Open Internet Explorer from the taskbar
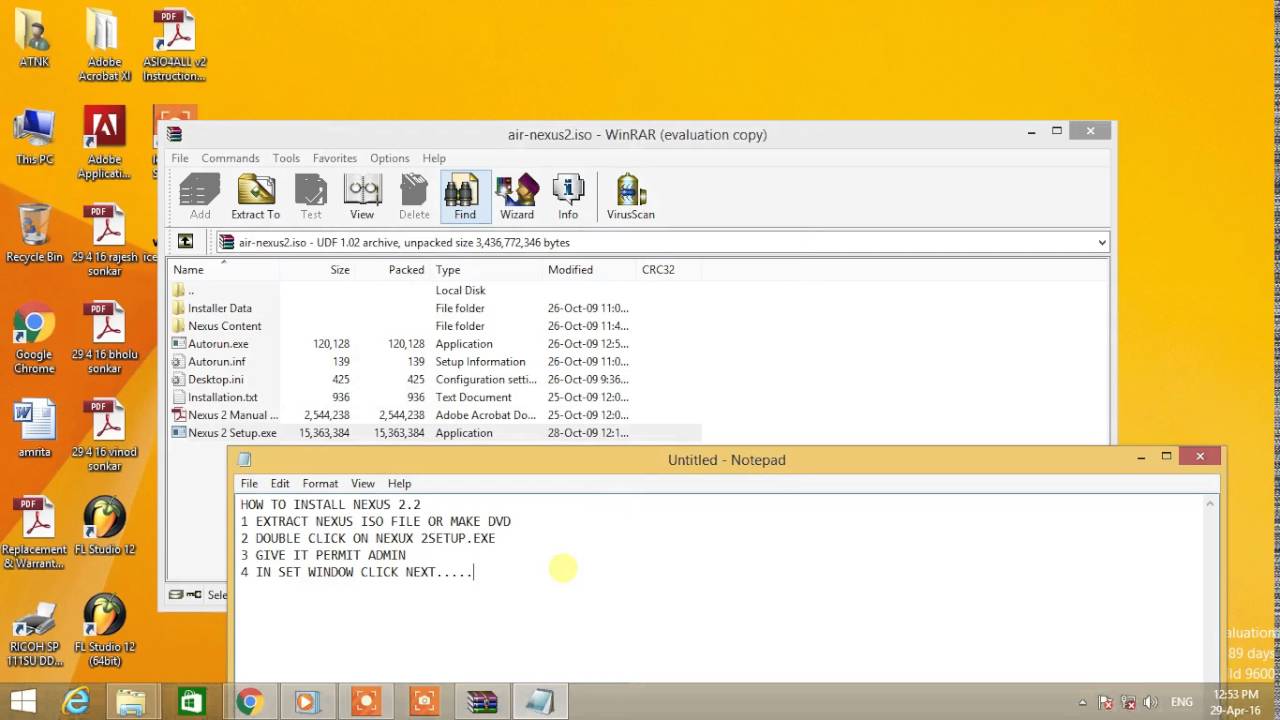1280x720 pixels. point(76,701)
